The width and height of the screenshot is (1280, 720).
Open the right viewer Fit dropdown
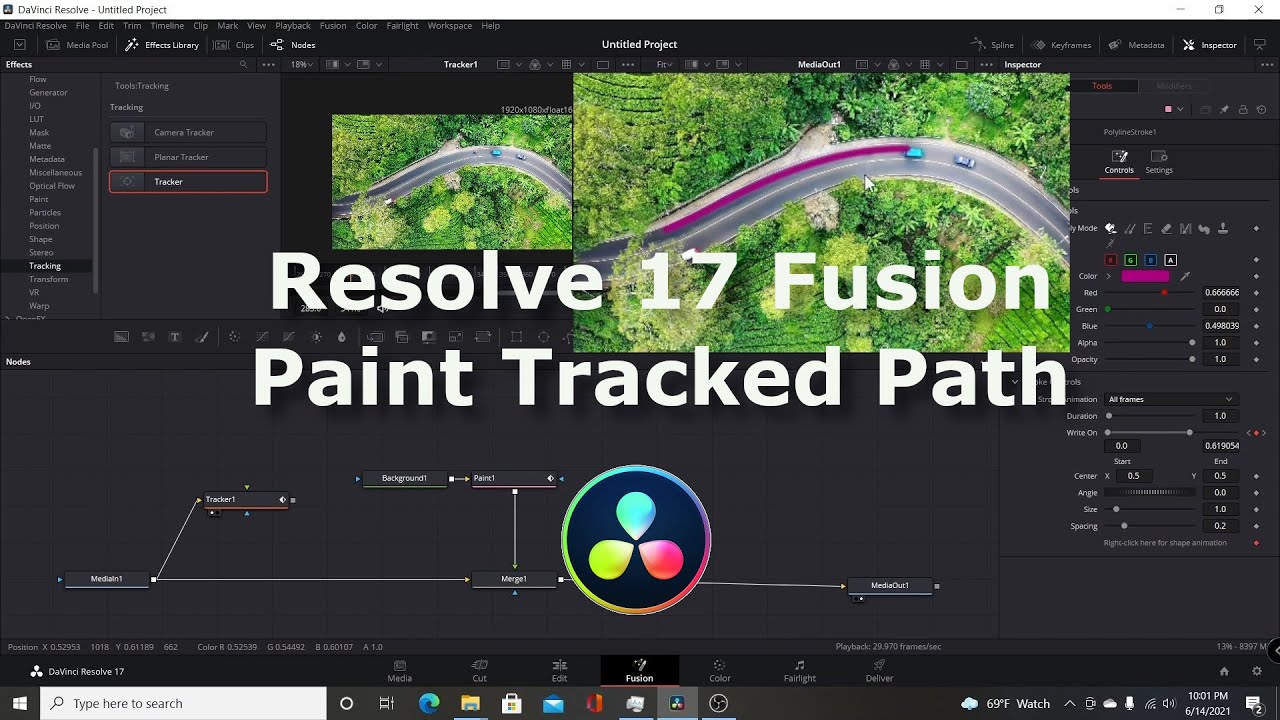click(x=665, y=64)
